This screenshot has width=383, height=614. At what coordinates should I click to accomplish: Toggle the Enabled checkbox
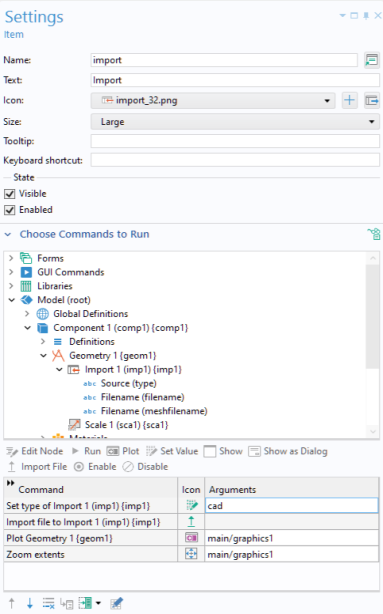point(9,210)
